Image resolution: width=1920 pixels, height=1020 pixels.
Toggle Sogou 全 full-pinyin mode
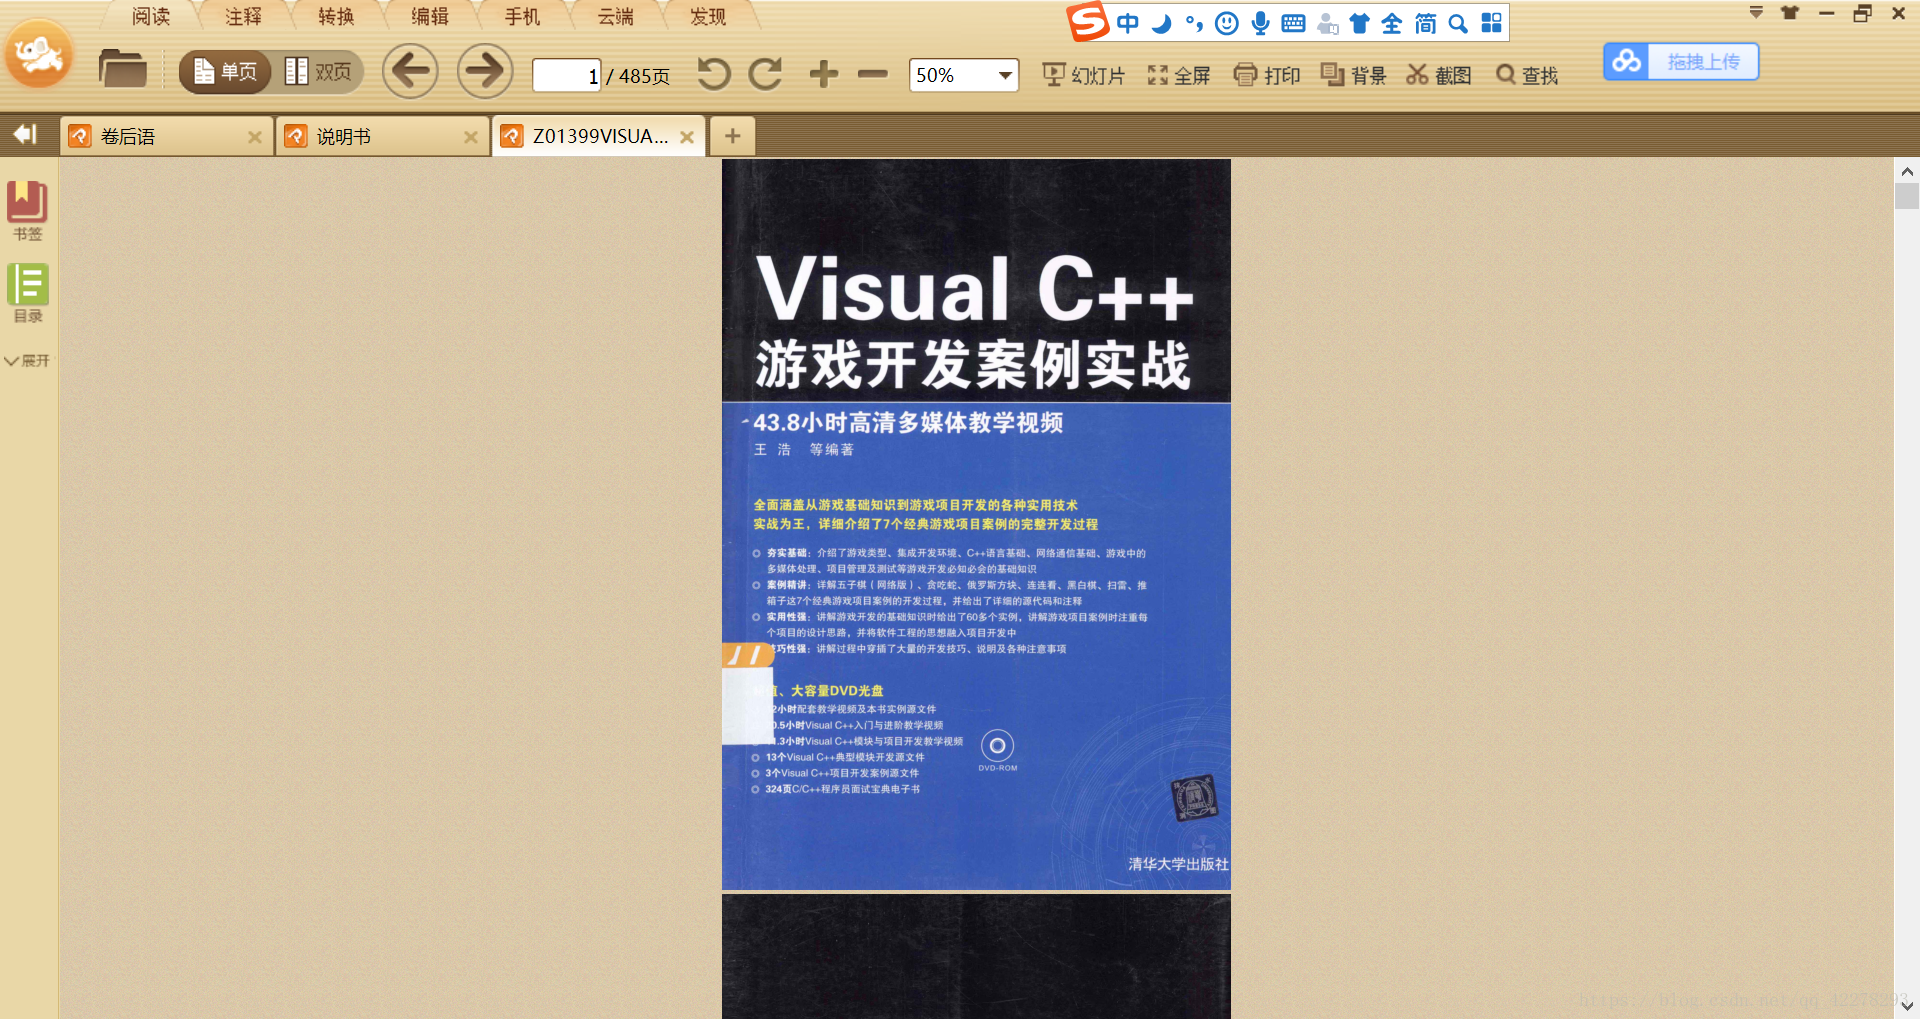[1392, 23]
